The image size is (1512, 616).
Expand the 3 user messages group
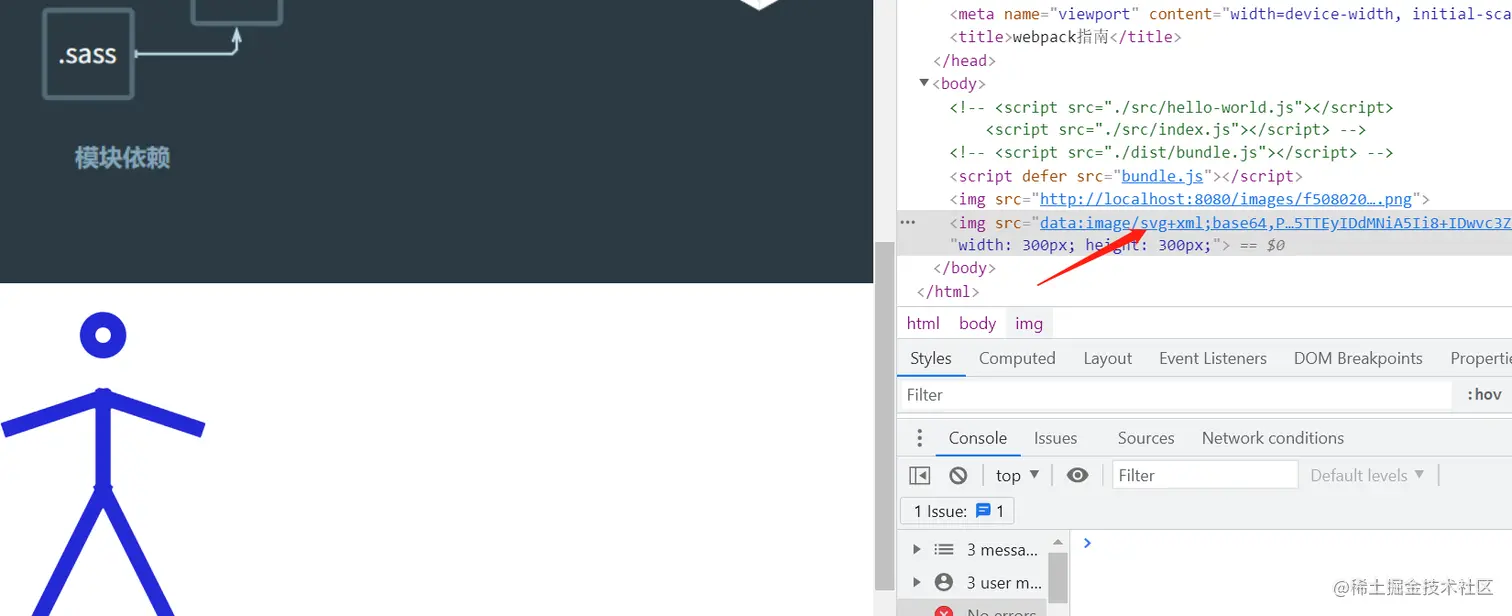click(x=917, y=582)
